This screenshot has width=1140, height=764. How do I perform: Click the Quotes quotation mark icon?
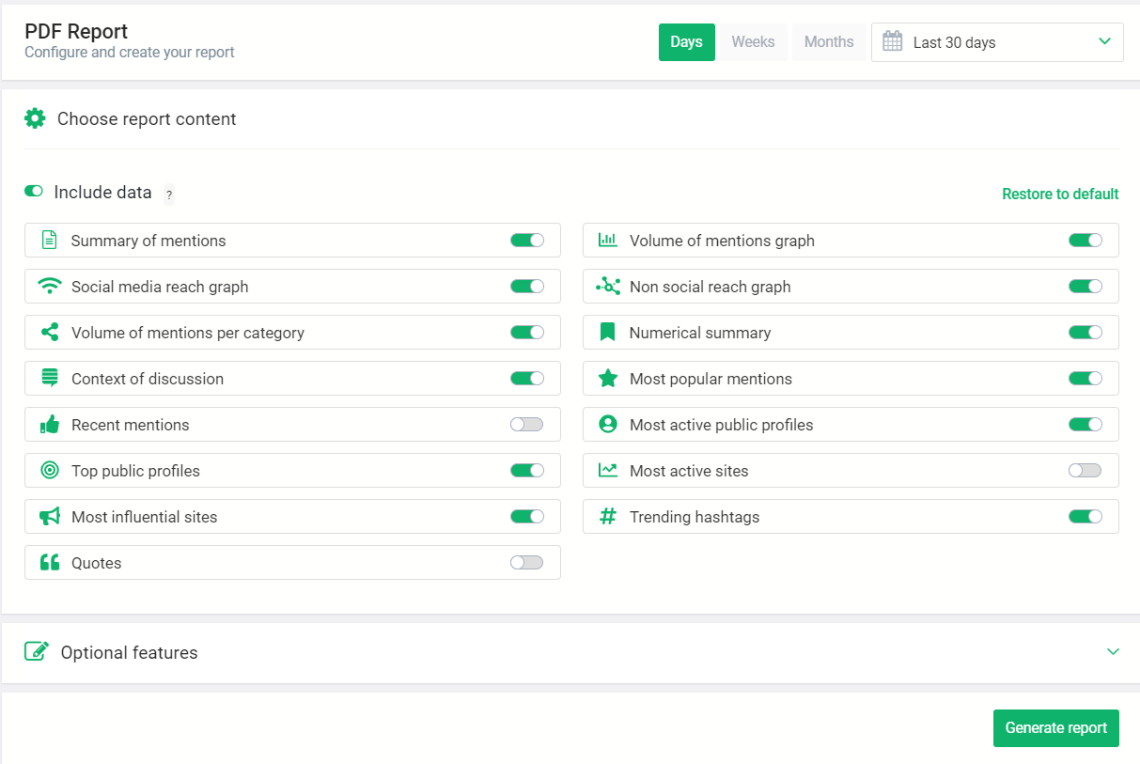(49, 562)
